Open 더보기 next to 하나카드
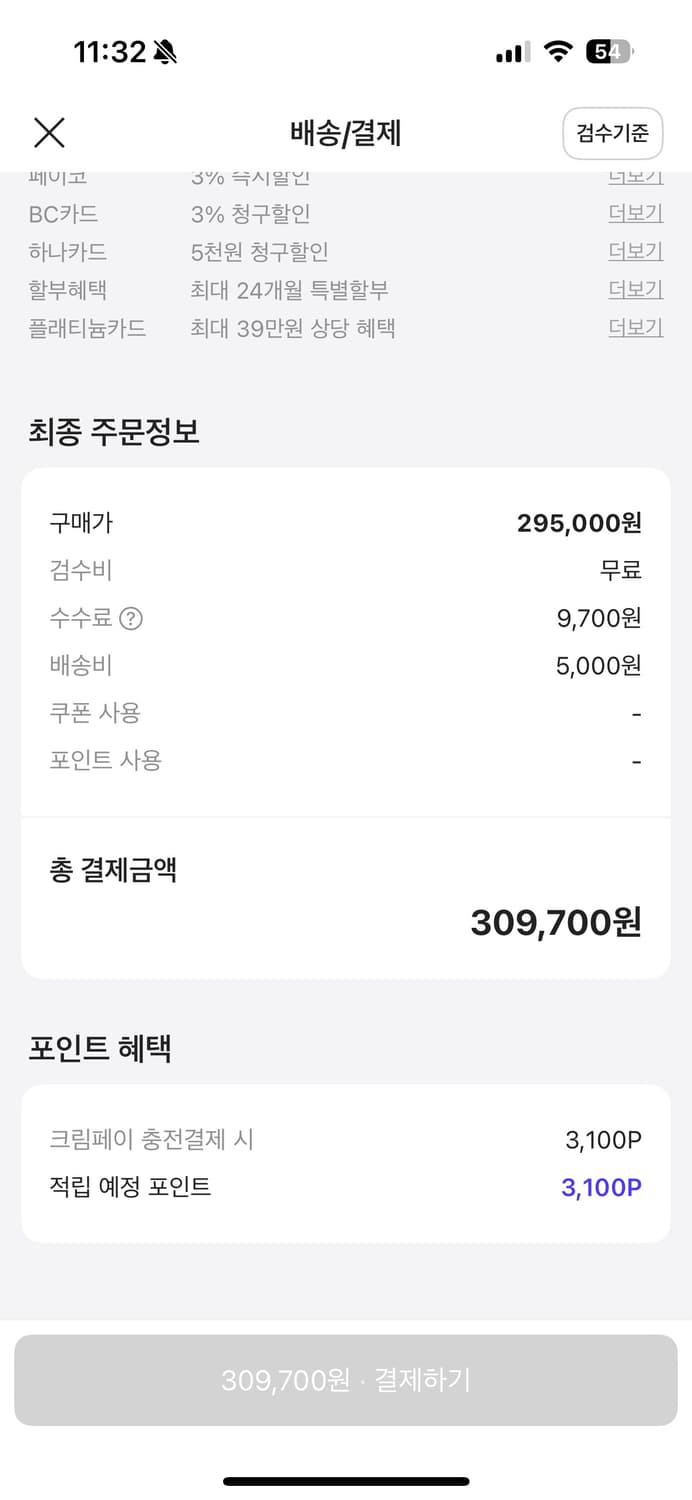This screenshot has height=1500, width=692. point(636,250)
